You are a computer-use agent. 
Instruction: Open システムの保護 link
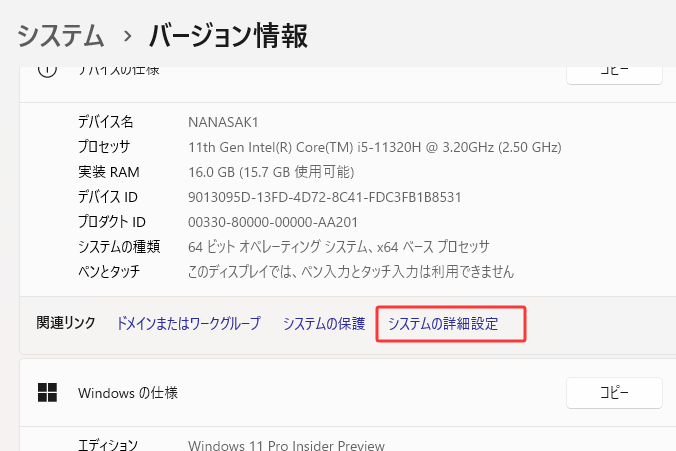(324, 323)
